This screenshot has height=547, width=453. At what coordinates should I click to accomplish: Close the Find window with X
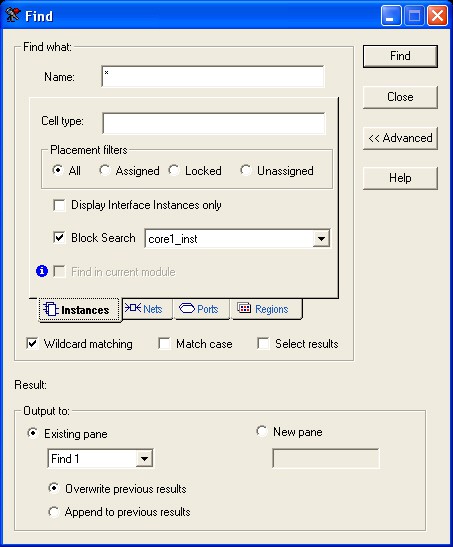[437, 16]
